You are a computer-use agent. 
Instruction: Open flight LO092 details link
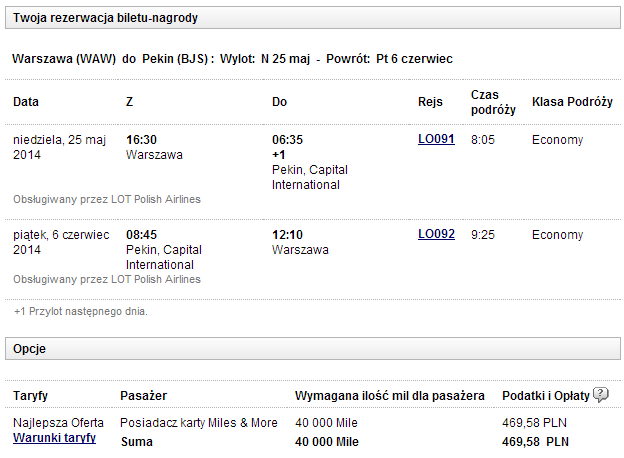[436, 234]
